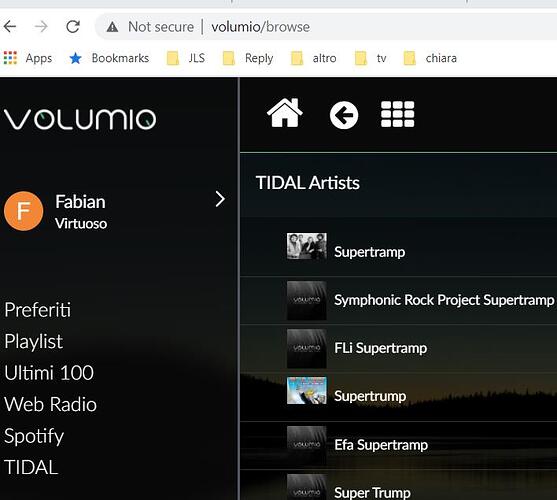Click the browser back arrow
This screenshot has width=557, height=500.
10,27
